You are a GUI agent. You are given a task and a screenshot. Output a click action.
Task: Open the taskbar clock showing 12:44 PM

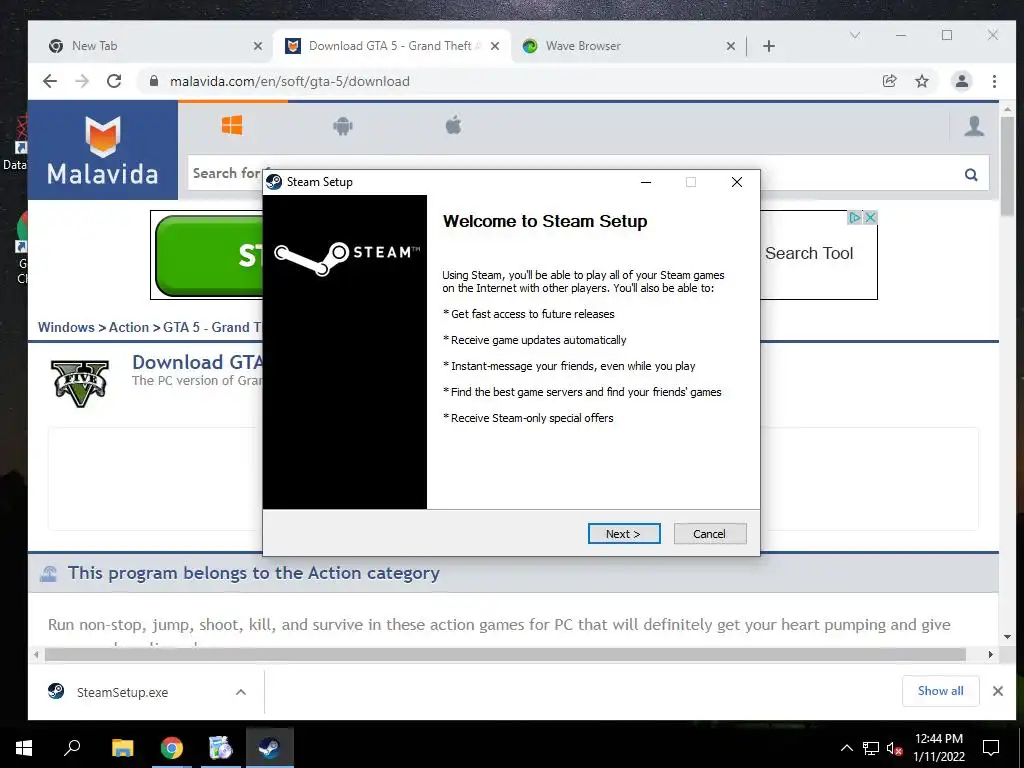[x=938, y=748]
